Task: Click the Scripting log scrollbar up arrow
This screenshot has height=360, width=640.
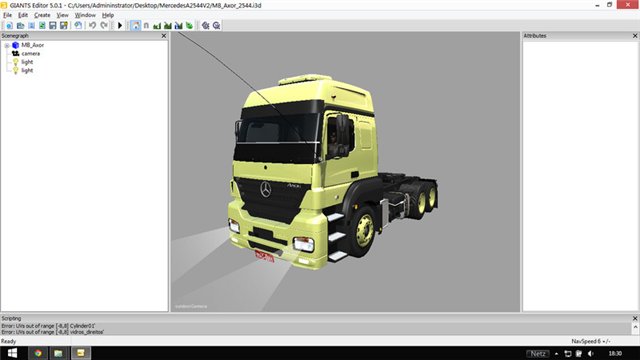Action: (635, 327)
